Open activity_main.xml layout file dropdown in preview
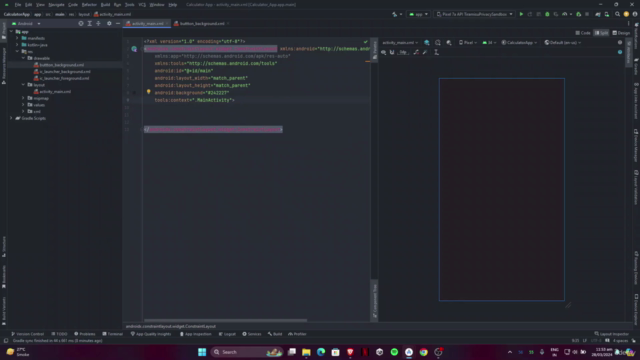The width and height of the screenshot is (640, 360). 400,42
